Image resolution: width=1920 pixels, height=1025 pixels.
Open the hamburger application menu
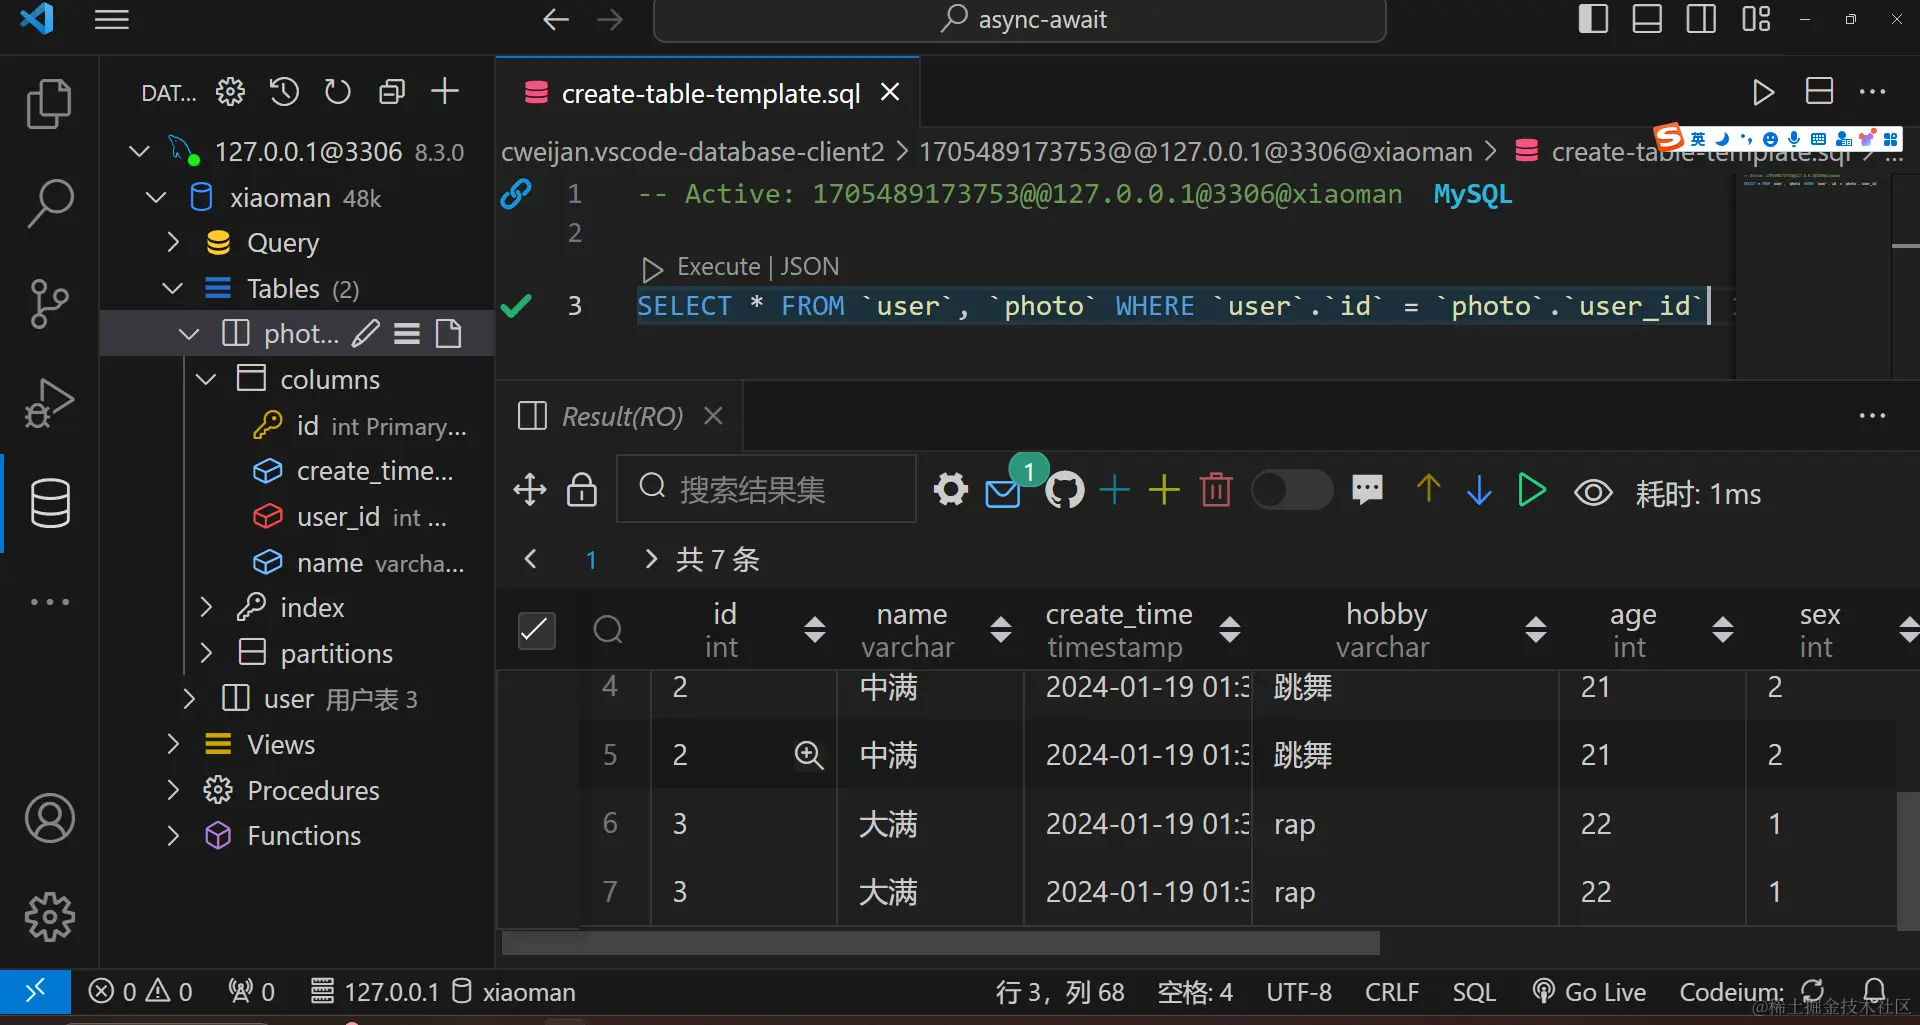(x=112, y=19)
